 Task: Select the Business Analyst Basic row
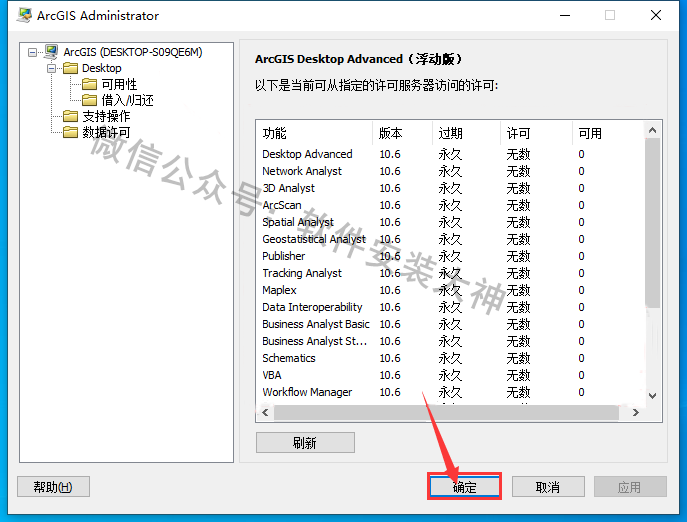[x=450, y=324]
